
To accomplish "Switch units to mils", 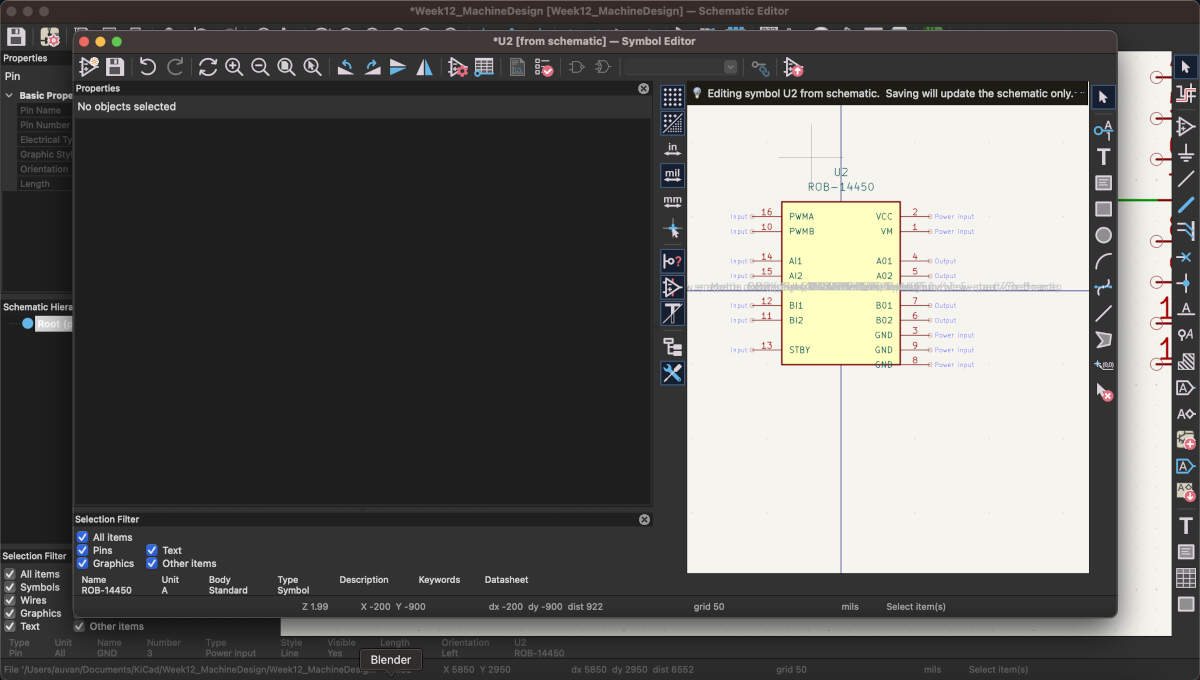I will pyautogui.click(x=672, y=175).
